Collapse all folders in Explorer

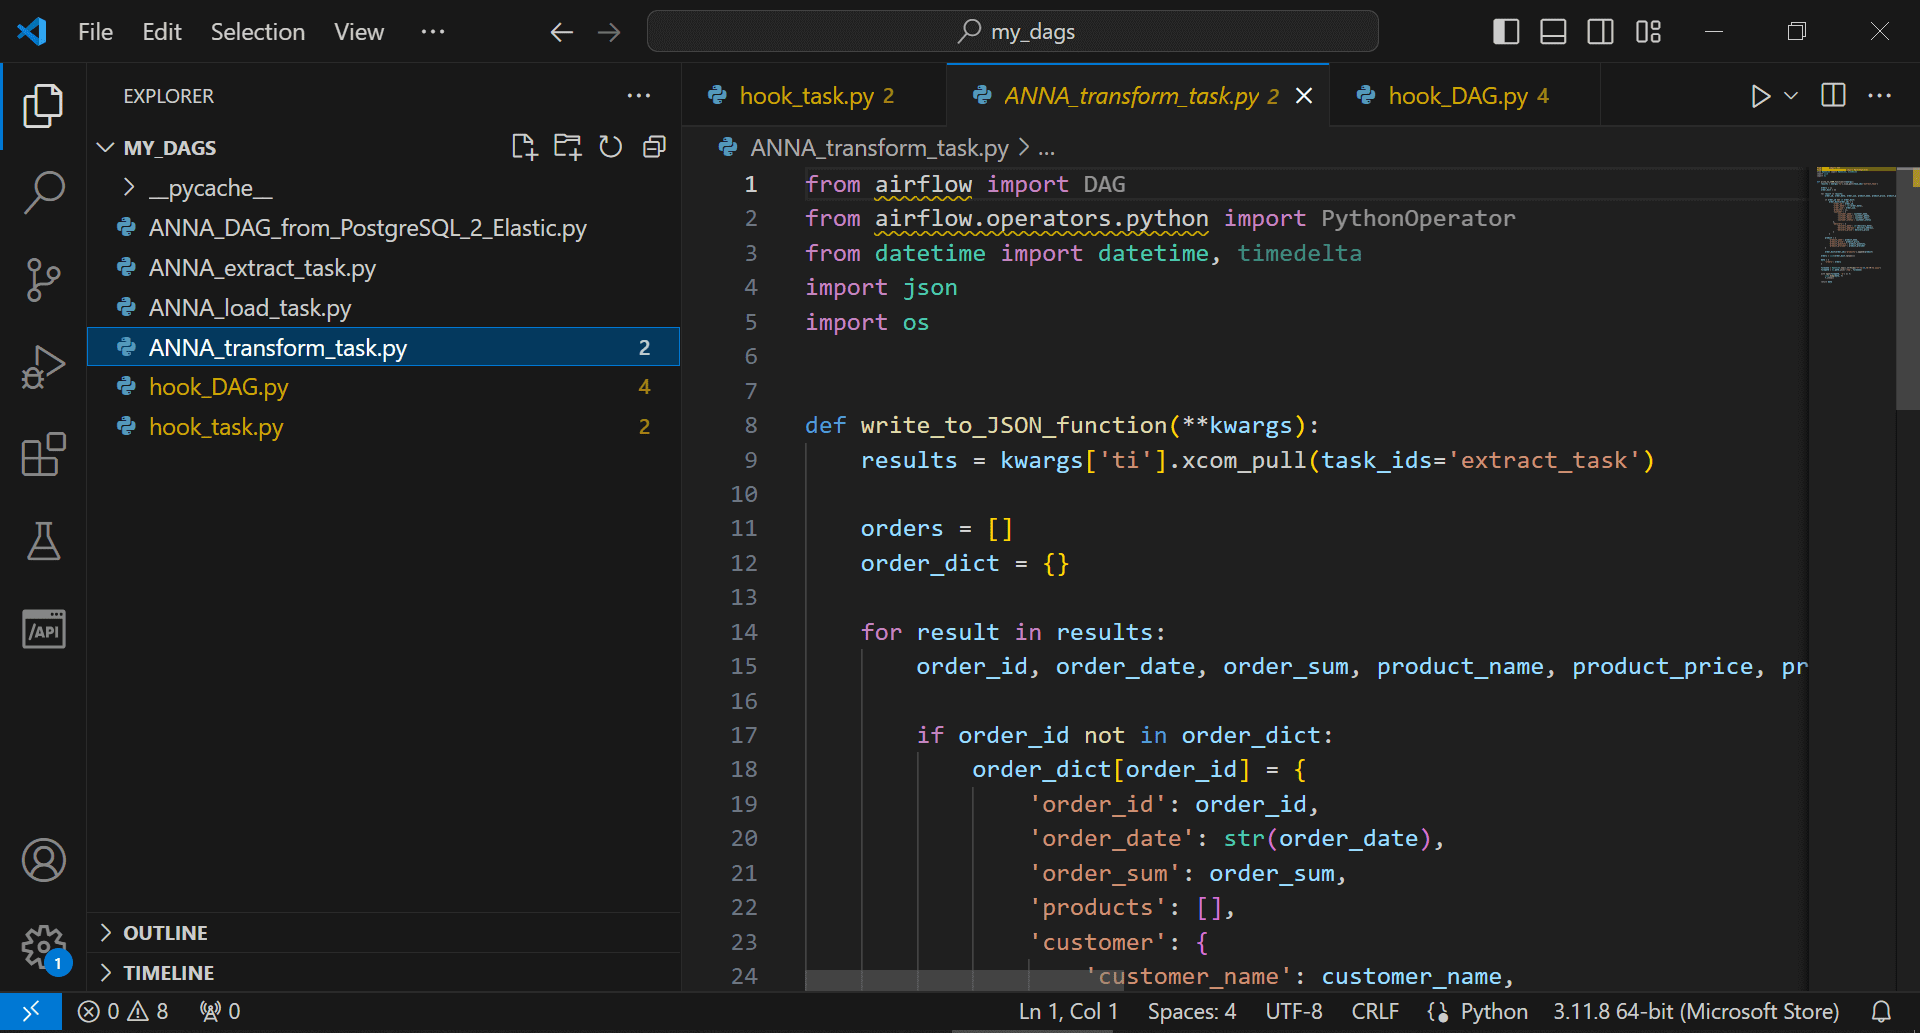click(x=654, y=147)
